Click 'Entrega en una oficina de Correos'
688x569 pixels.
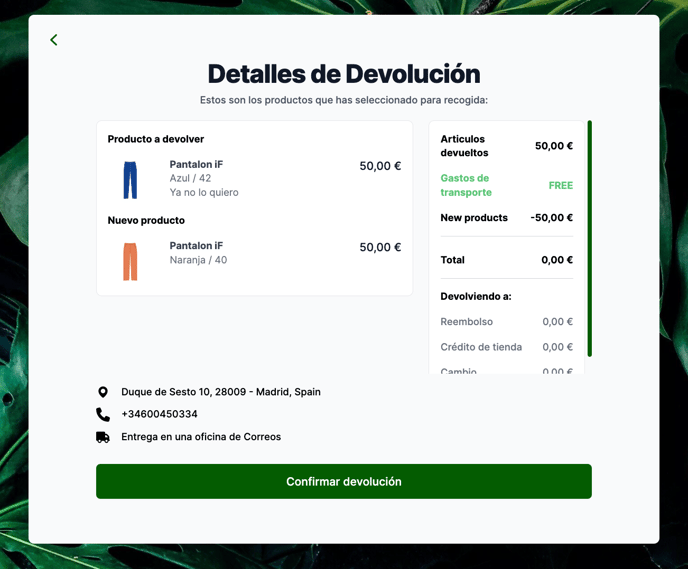[201, 437]
